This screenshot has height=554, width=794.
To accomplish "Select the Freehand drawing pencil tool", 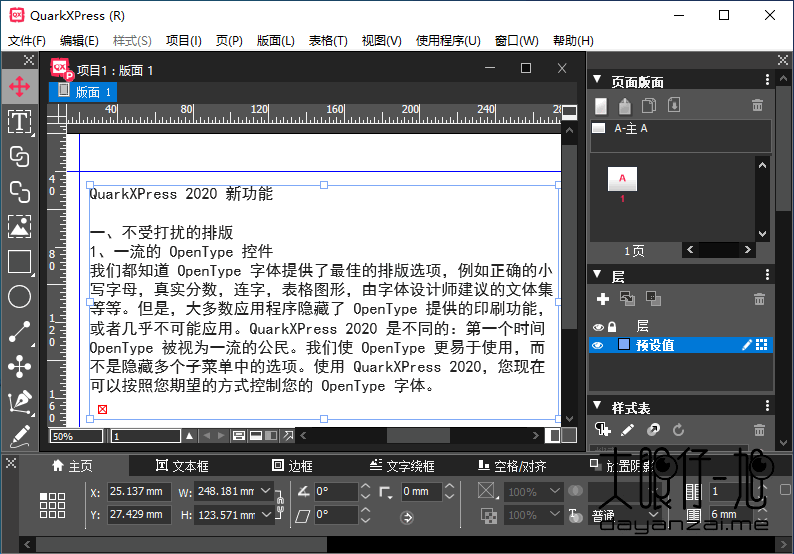I will click(19, 436).
